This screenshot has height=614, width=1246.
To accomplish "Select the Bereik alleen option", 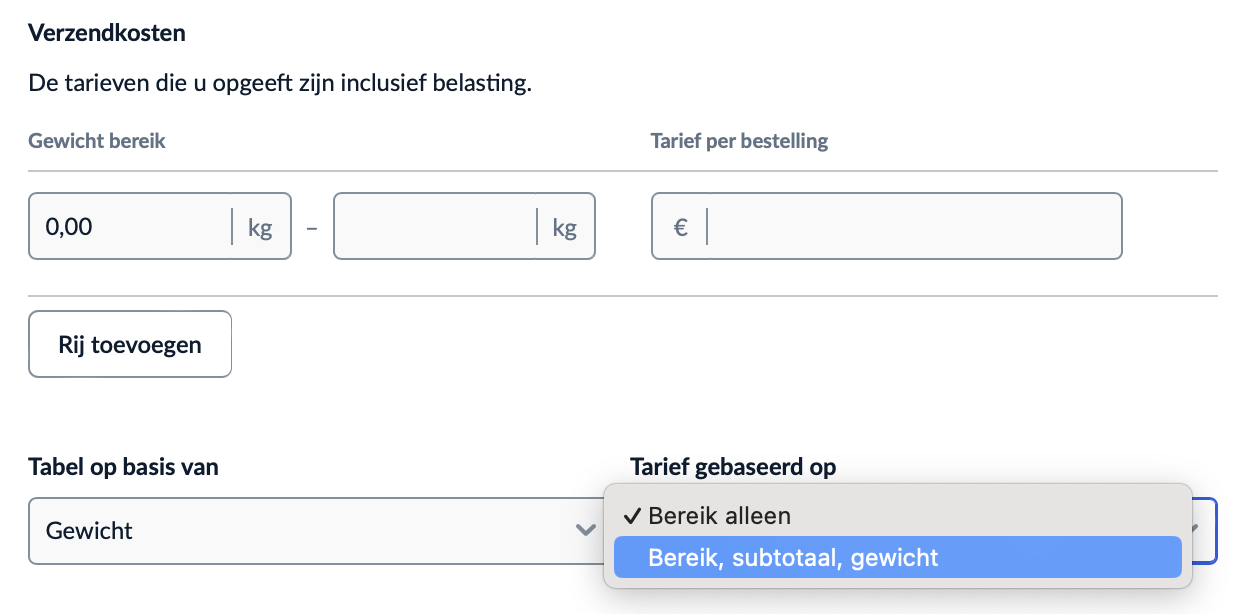I will tap(719, 516).
